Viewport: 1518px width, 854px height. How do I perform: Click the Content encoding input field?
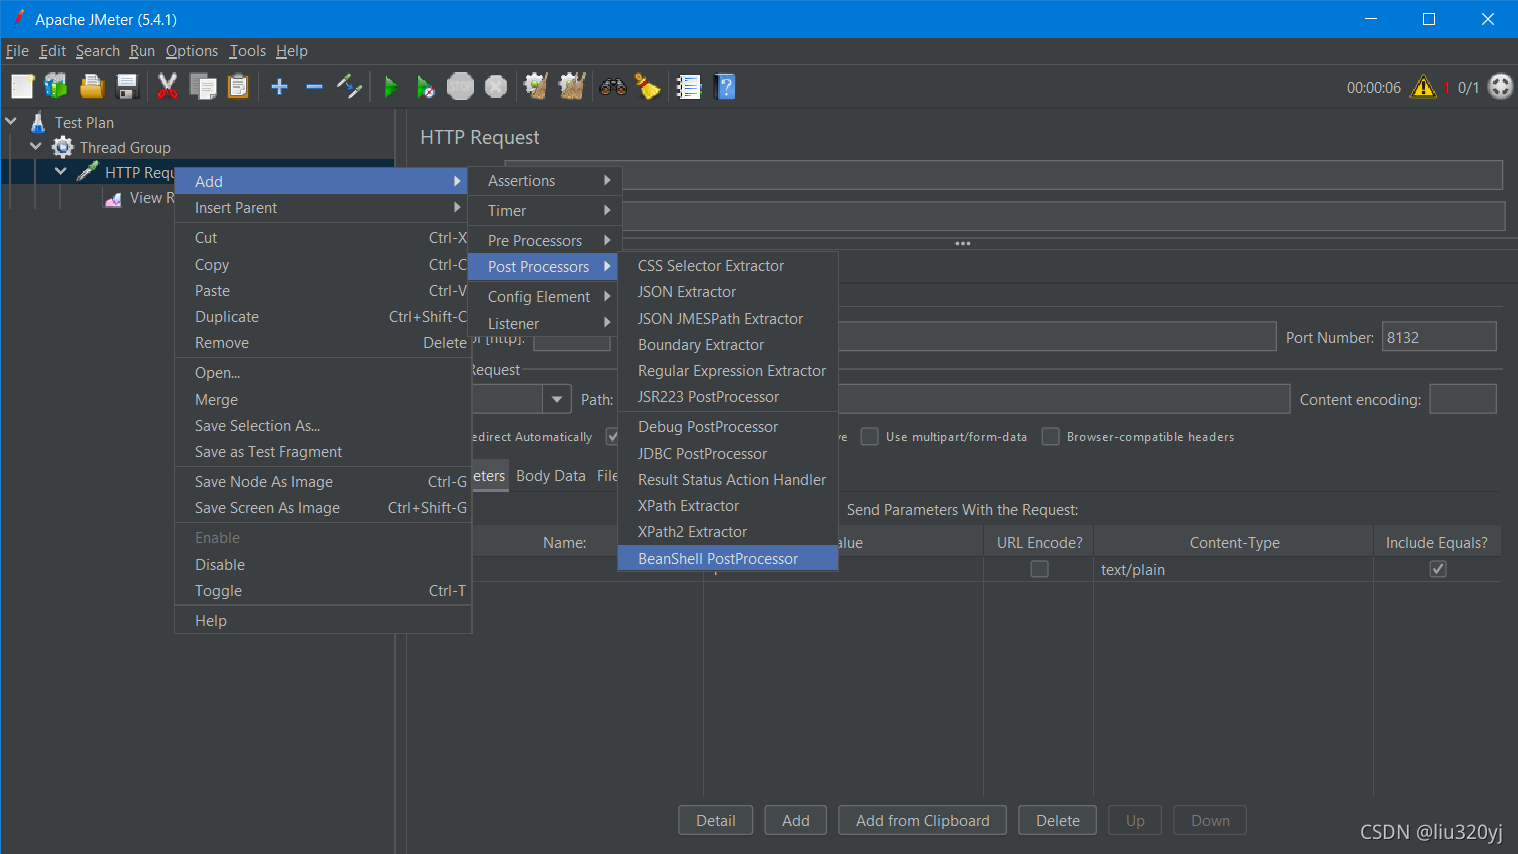(x=1463, y=399)
